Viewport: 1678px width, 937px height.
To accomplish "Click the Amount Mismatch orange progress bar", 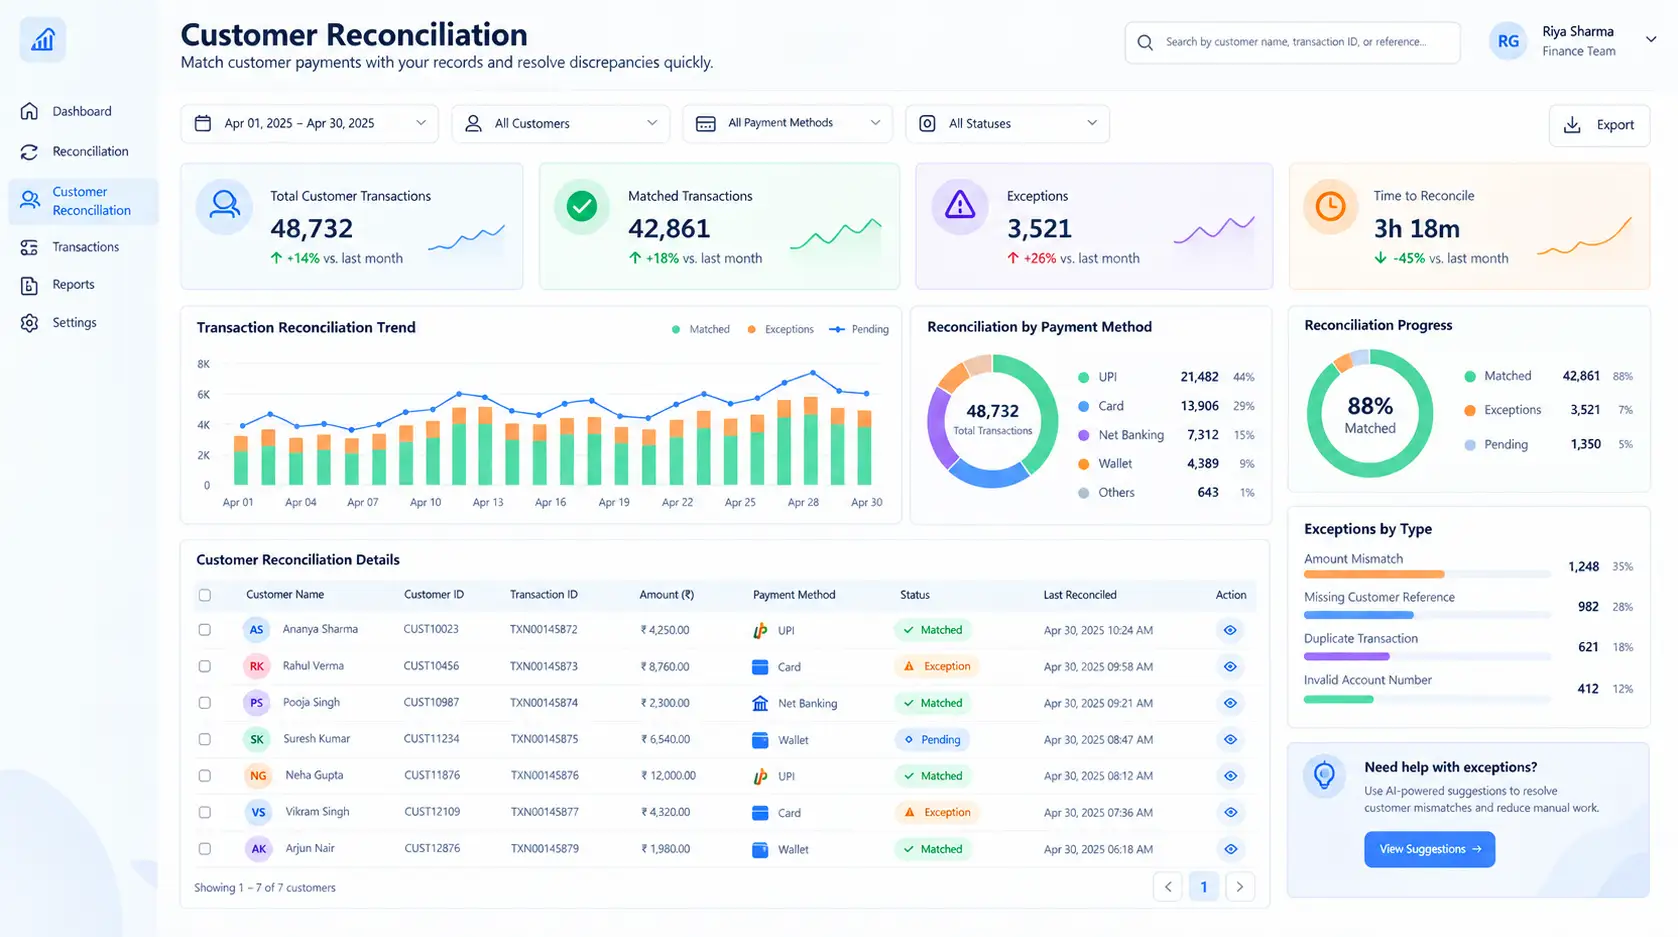I will (x=1374, y=575).
